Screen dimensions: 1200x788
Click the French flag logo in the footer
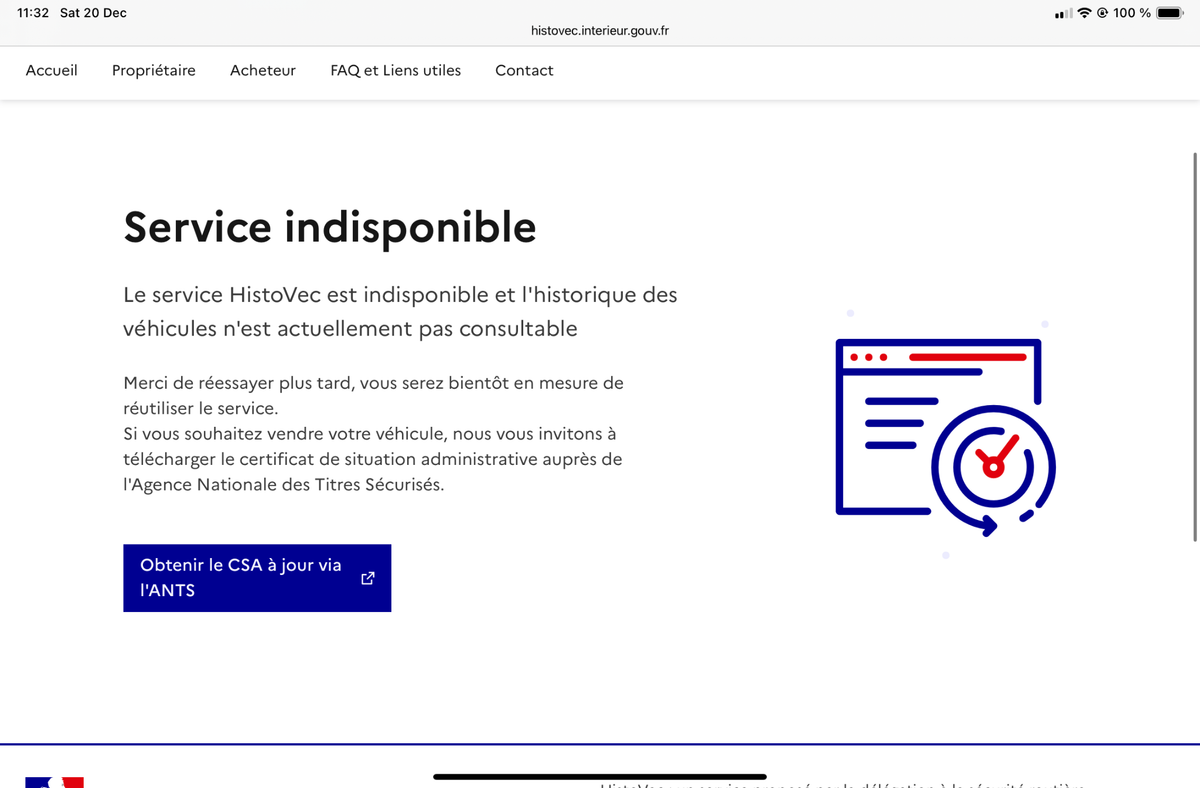54,782
